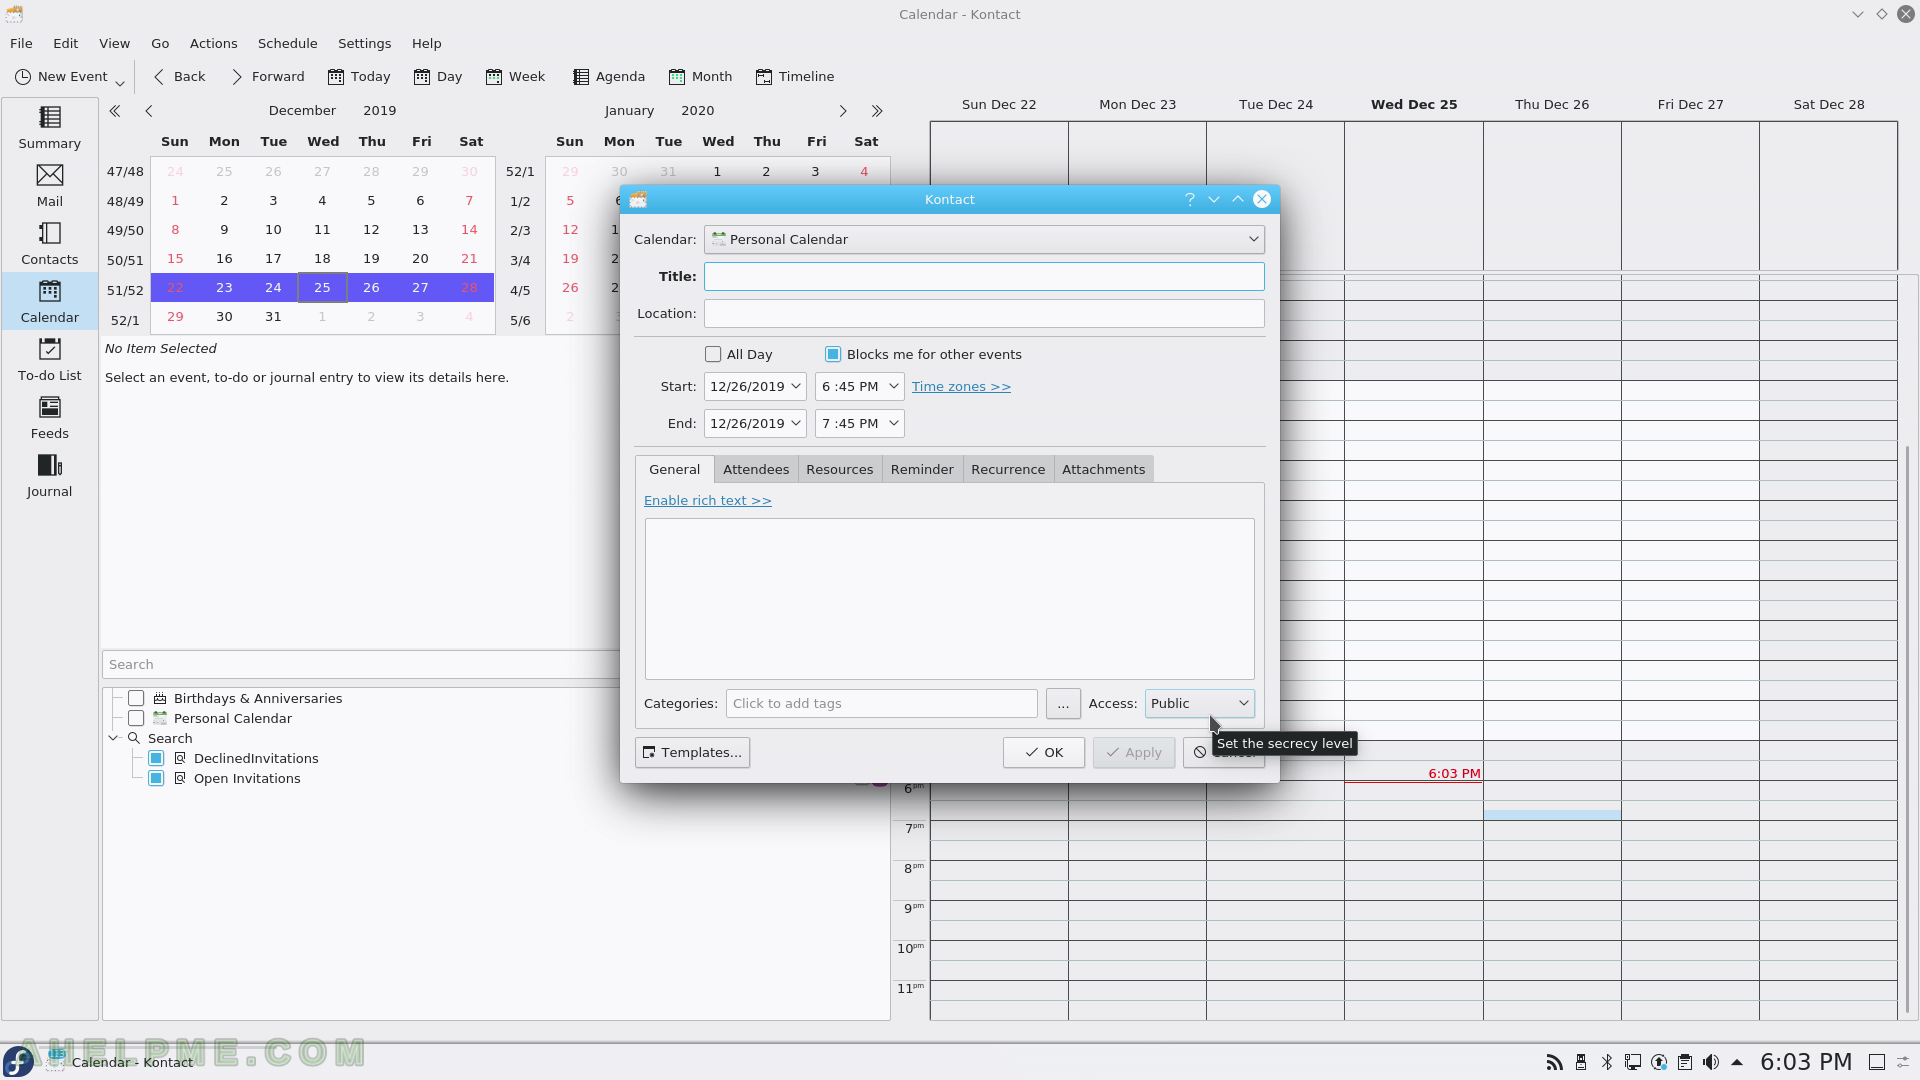Go Forward in the calendar toolbar
This screenshot has width=1920, height=1080.
pos(268,76)
